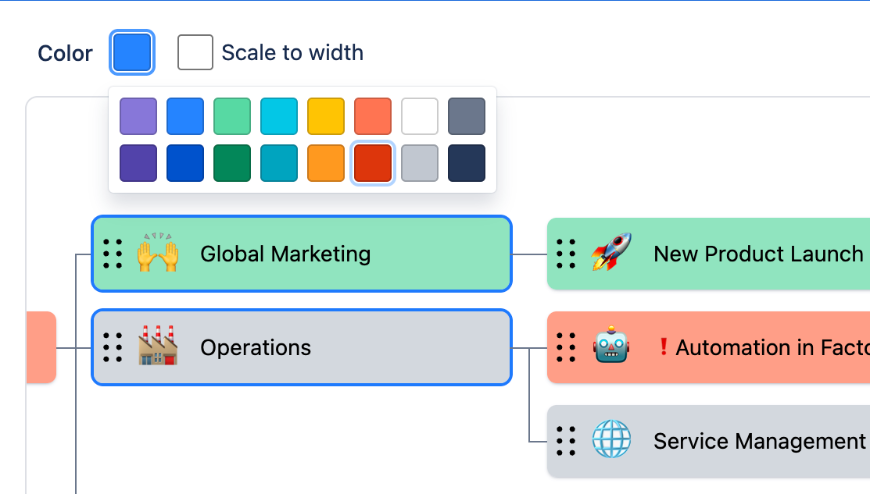
Task: Click the rocket emoji icon
Action: pyautogui.click(x=610, y=254)
